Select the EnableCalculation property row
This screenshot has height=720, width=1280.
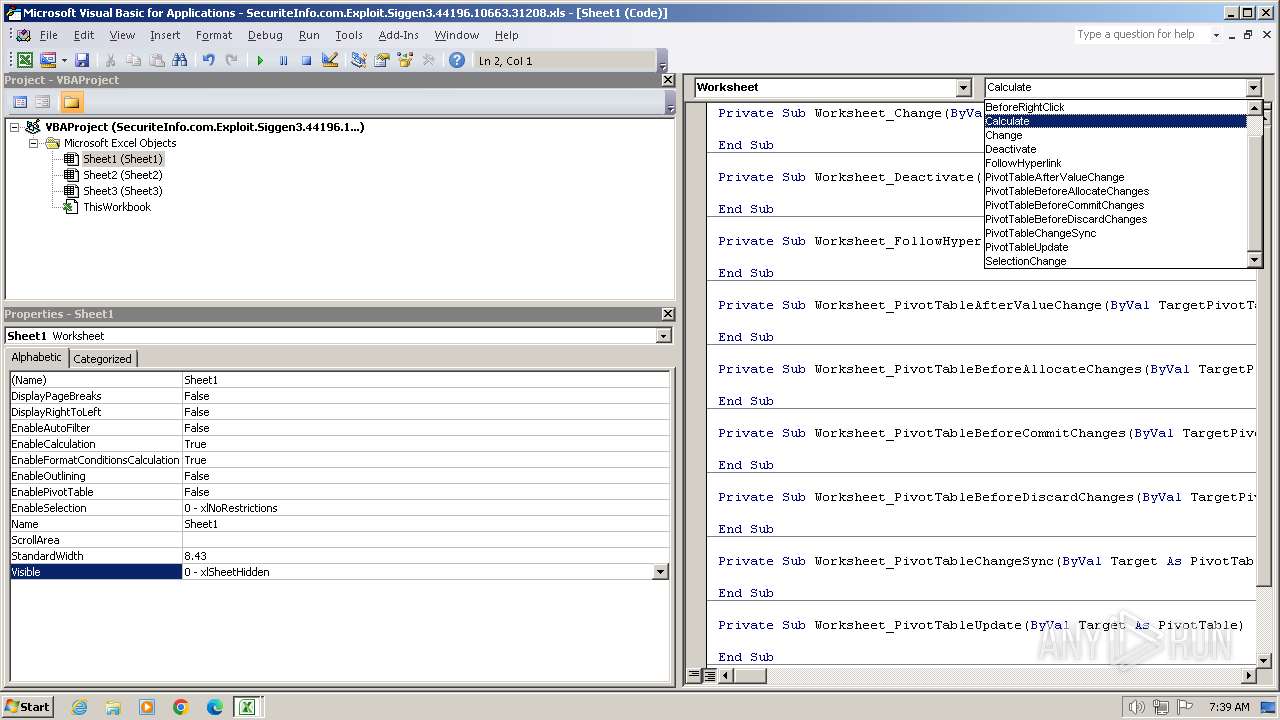339,444
